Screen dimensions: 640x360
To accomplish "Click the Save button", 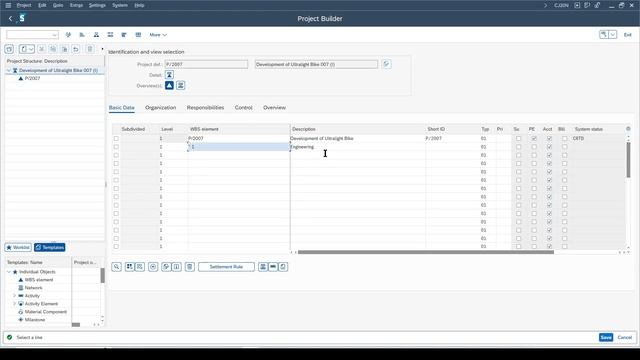I will click(606, 338).
